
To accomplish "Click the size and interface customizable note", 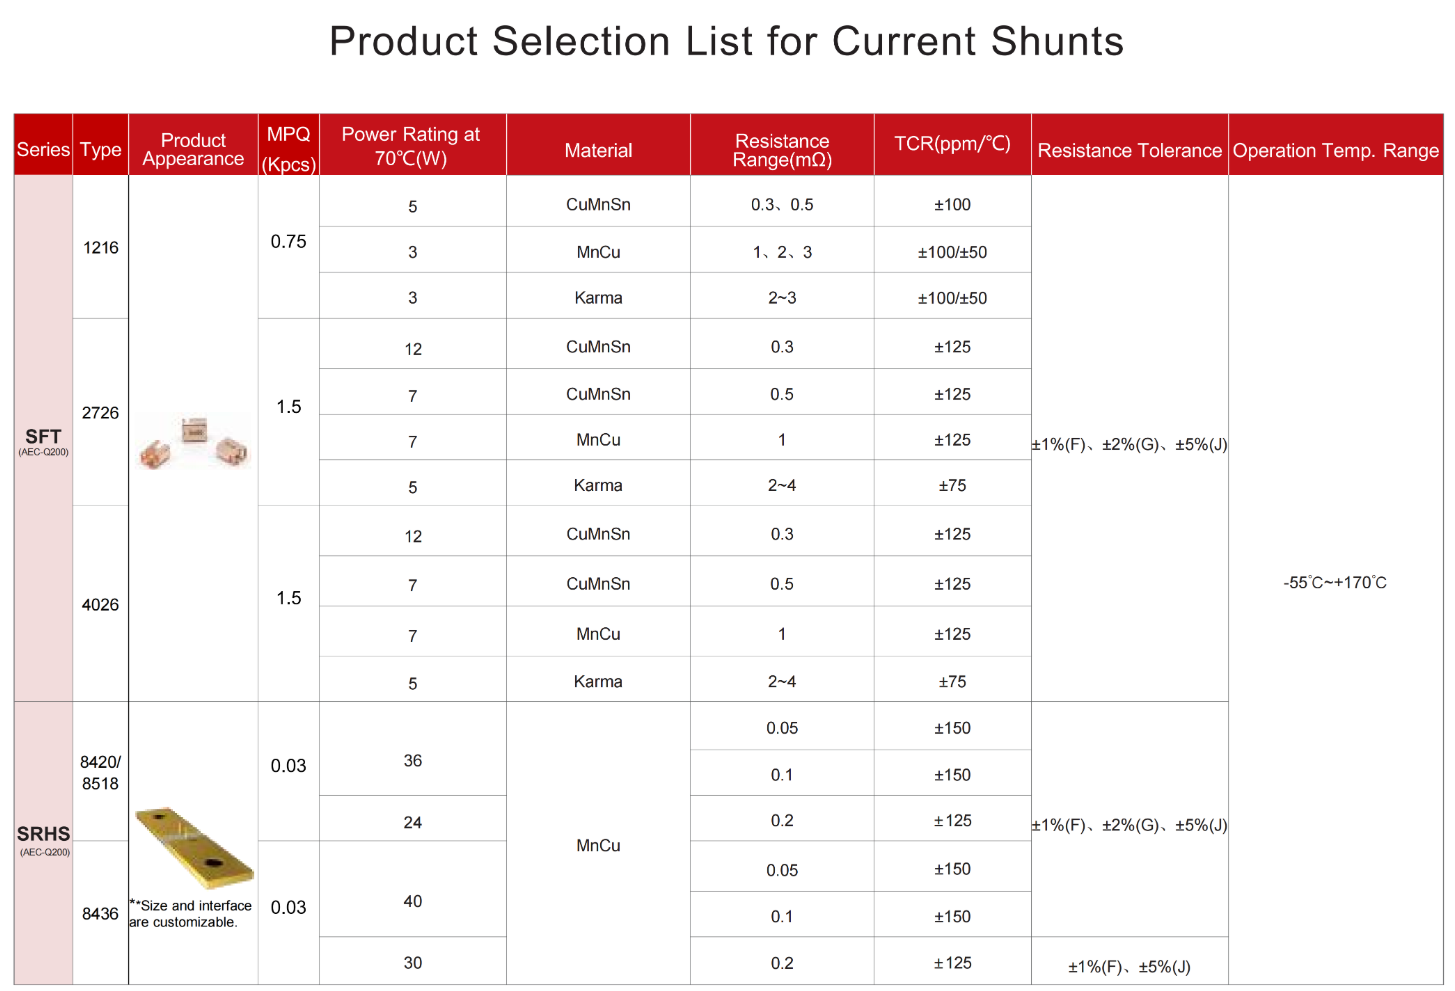I will [x=190, y=913].
